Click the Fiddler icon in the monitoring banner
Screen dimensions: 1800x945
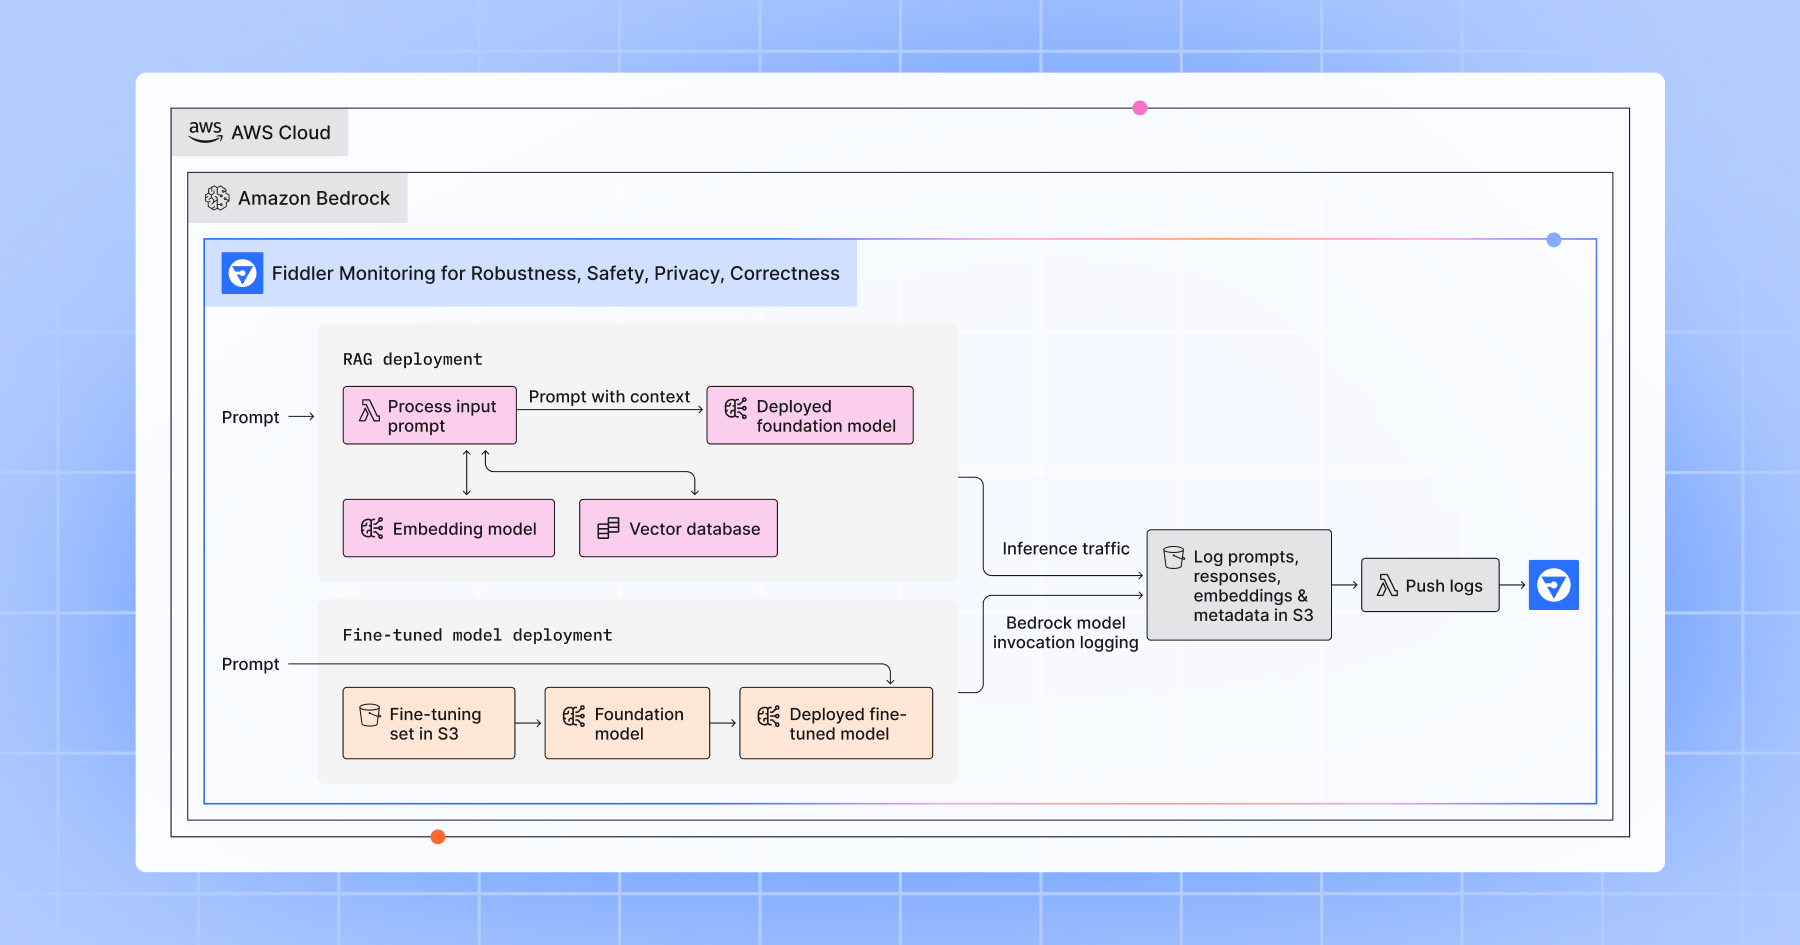click(x=240, y=272)
